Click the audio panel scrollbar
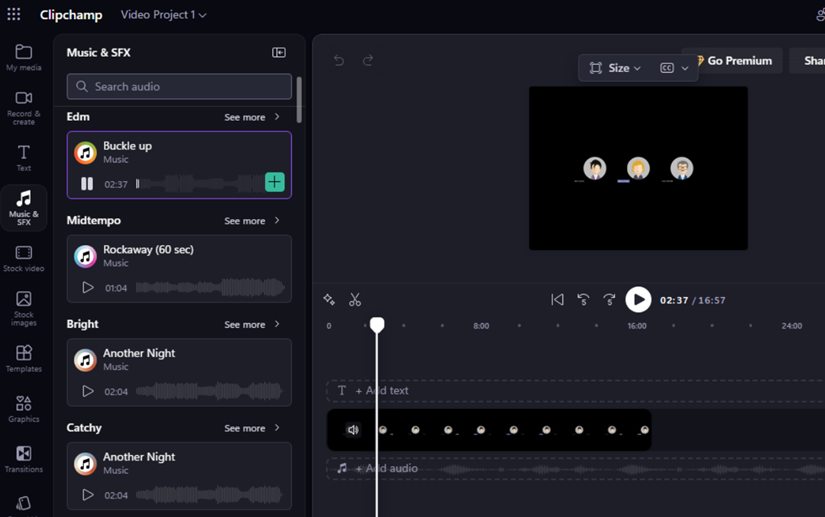Viewport: 825px width, 517px height. (299, 100)
